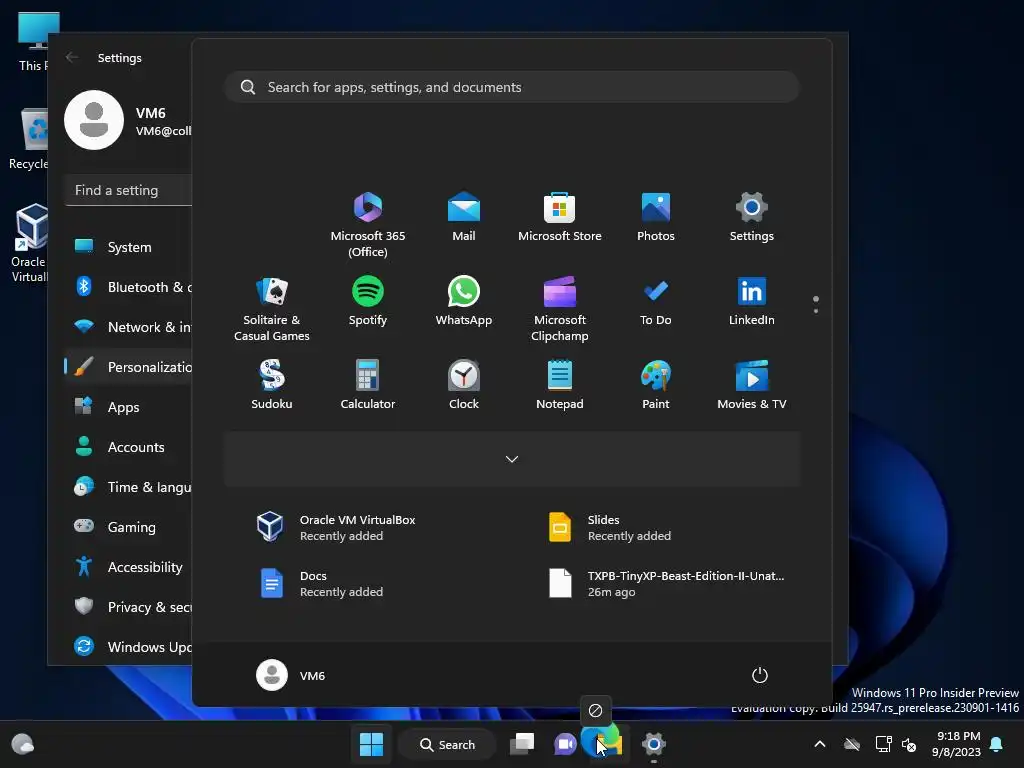
Task: Select Bluetooth & devices in Settings
Action: click(x=129, y=287)
